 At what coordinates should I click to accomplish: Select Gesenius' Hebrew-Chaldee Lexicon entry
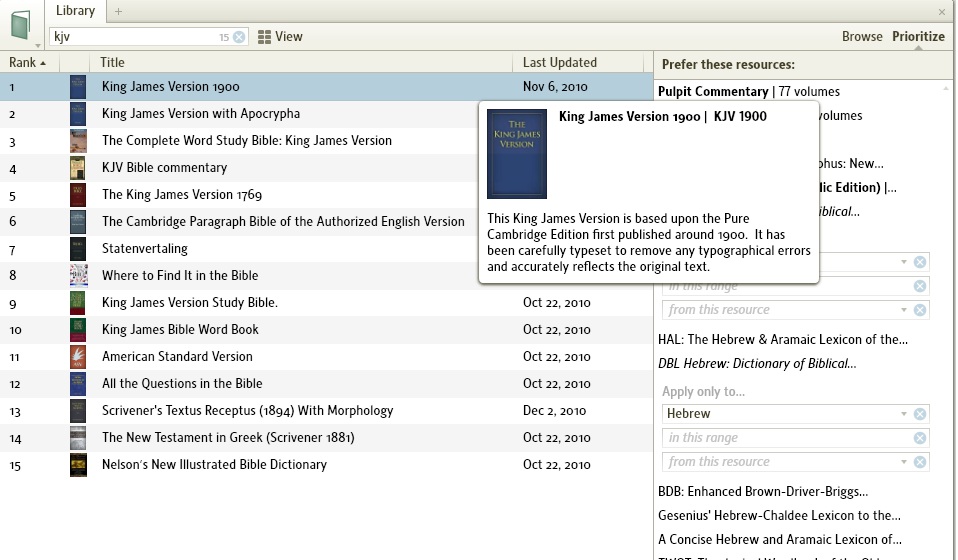click(x=779, y=515)
